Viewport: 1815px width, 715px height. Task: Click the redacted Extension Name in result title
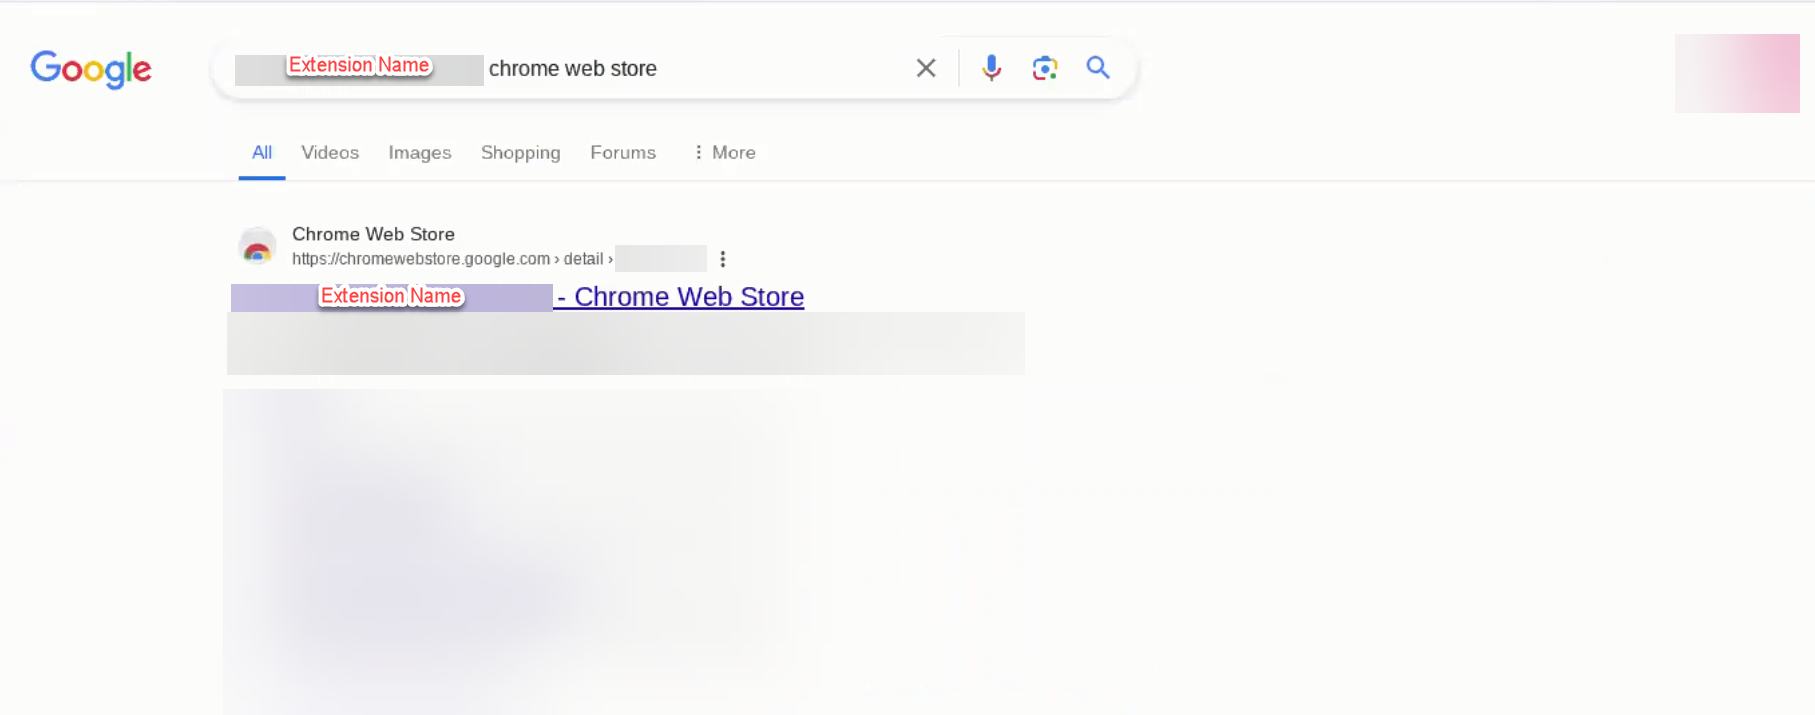click(x=391, y=297)
